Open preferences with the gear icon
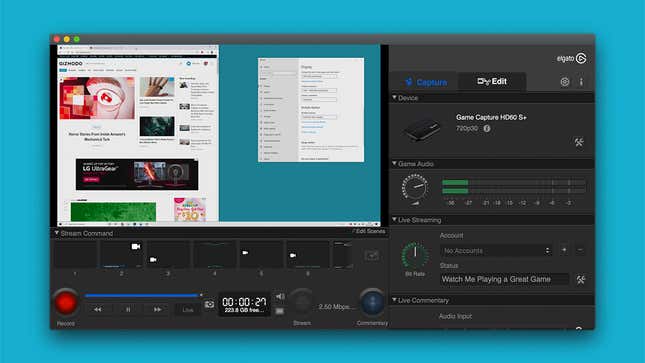The width and height of the screenshot is (645, 363). (565, 81)
